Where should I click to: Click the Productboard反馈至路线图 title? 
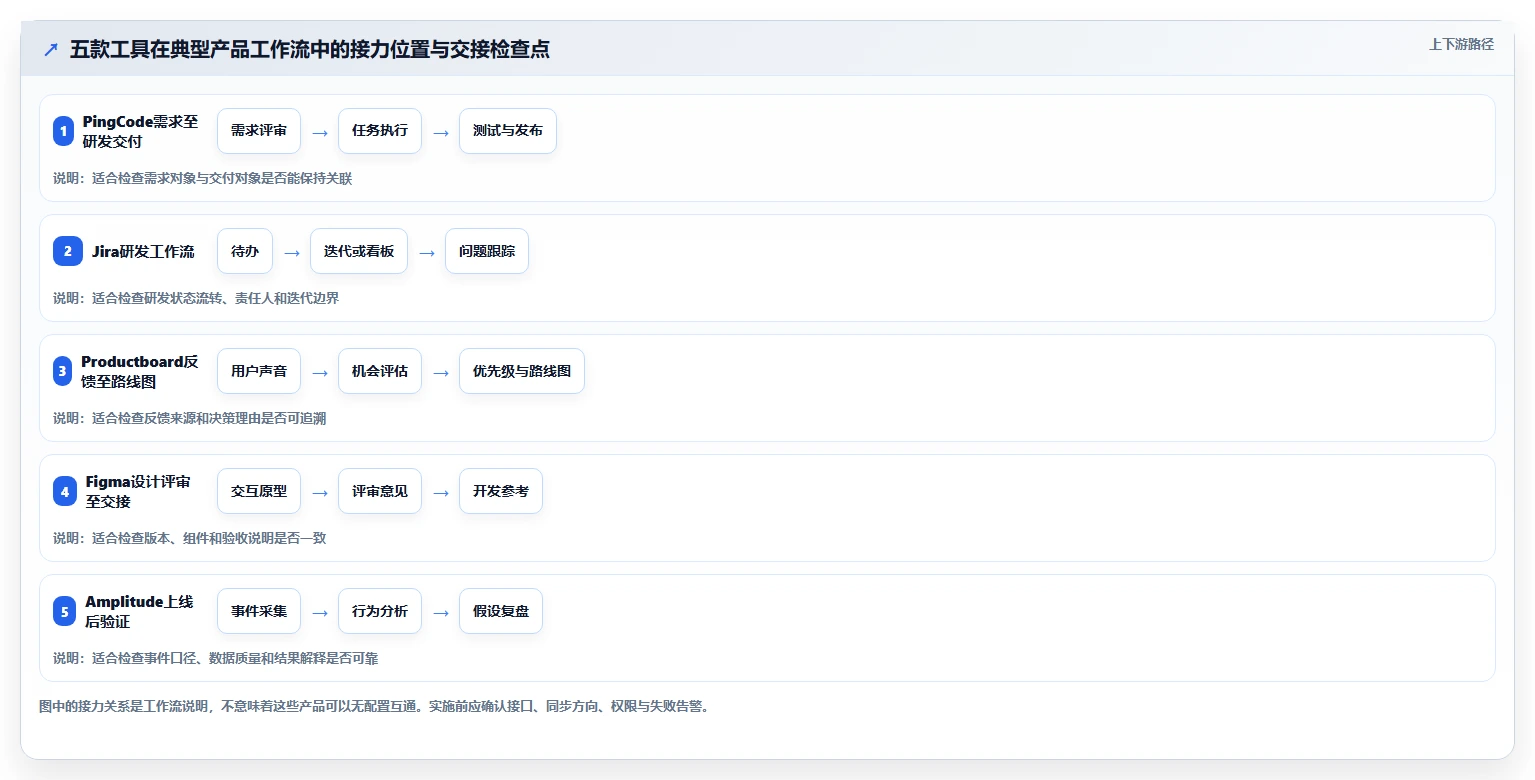coord(140,371)
